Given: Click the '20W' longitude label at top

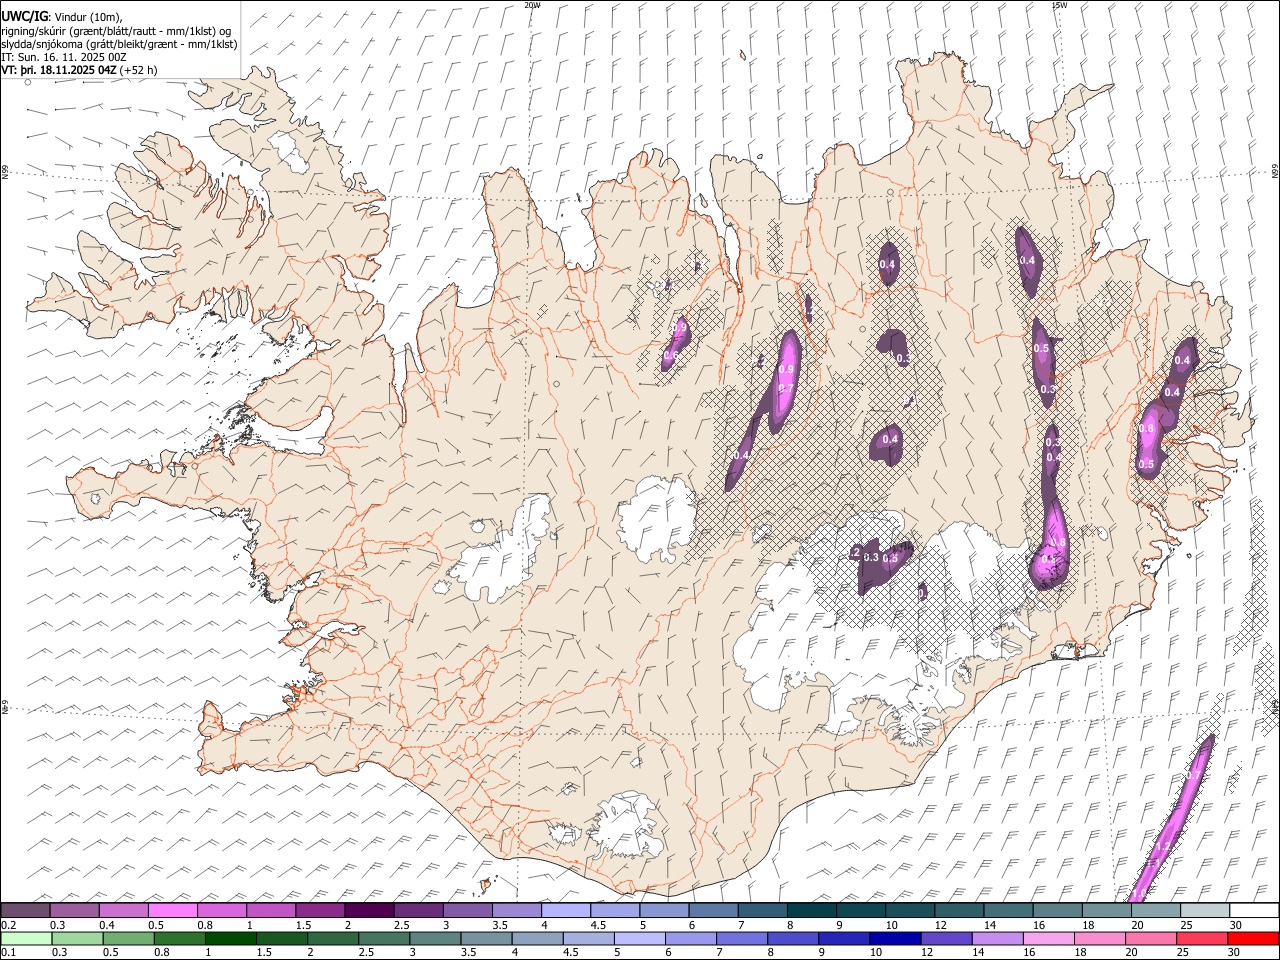Looking at the screenshot, I should pyautogui.click(x=532, y=5).
